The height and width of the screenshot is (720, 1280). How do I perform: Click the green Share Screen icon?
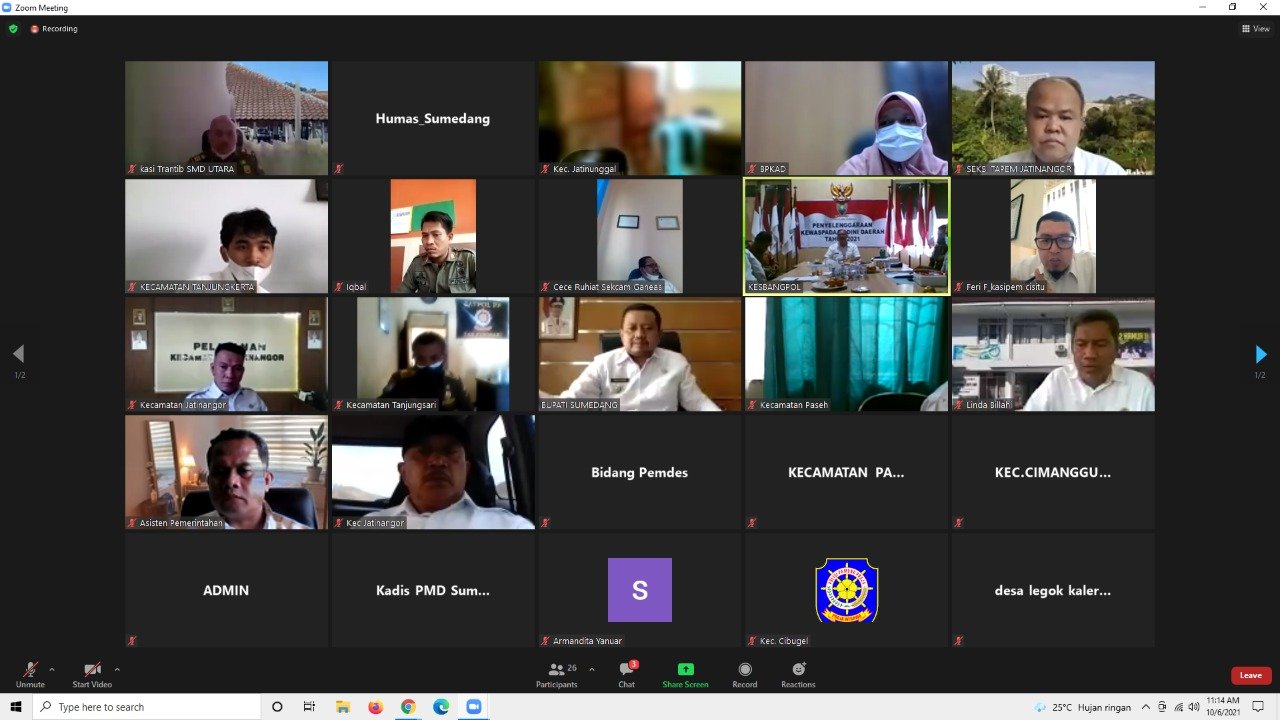pyautogui.click(x=685, y=670)
